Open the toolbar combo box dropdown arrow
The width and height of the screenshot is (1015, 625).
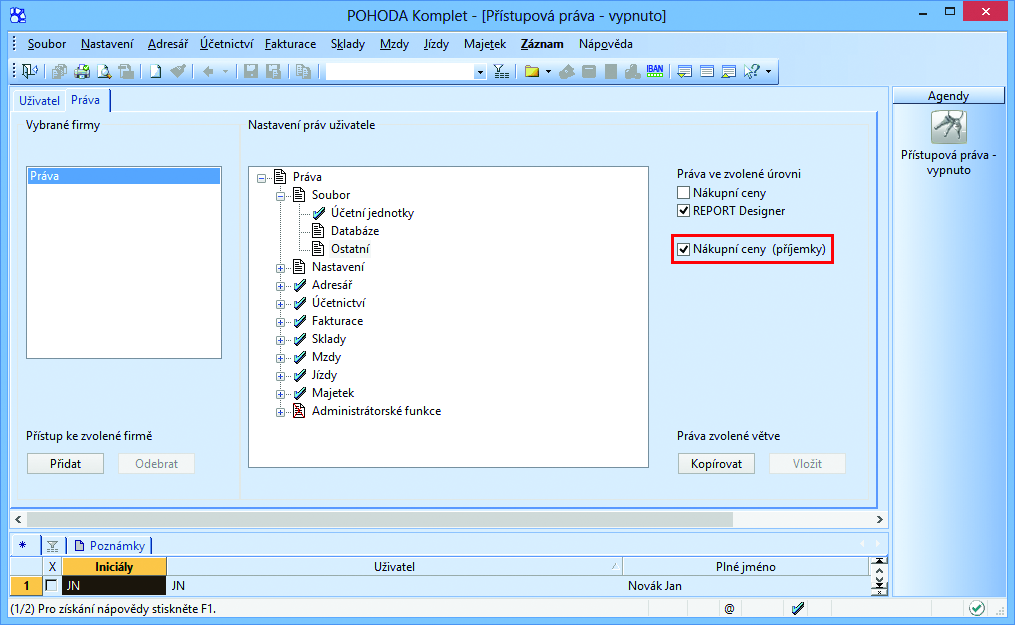click(x=480, y=72)
